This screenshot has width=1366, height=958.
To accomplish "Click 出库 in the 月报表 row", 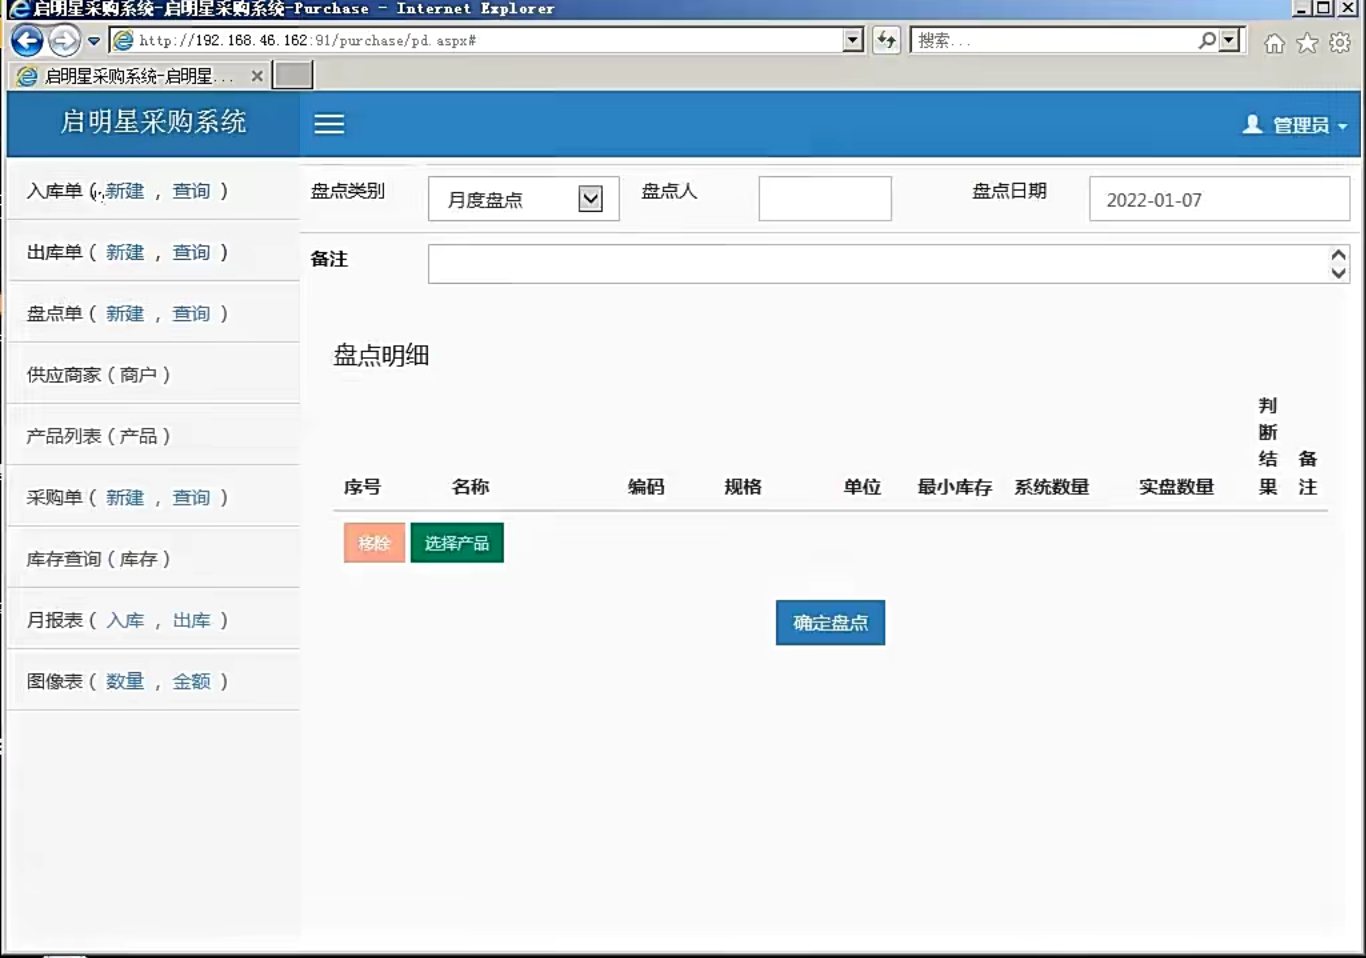I will pos(191,620).
